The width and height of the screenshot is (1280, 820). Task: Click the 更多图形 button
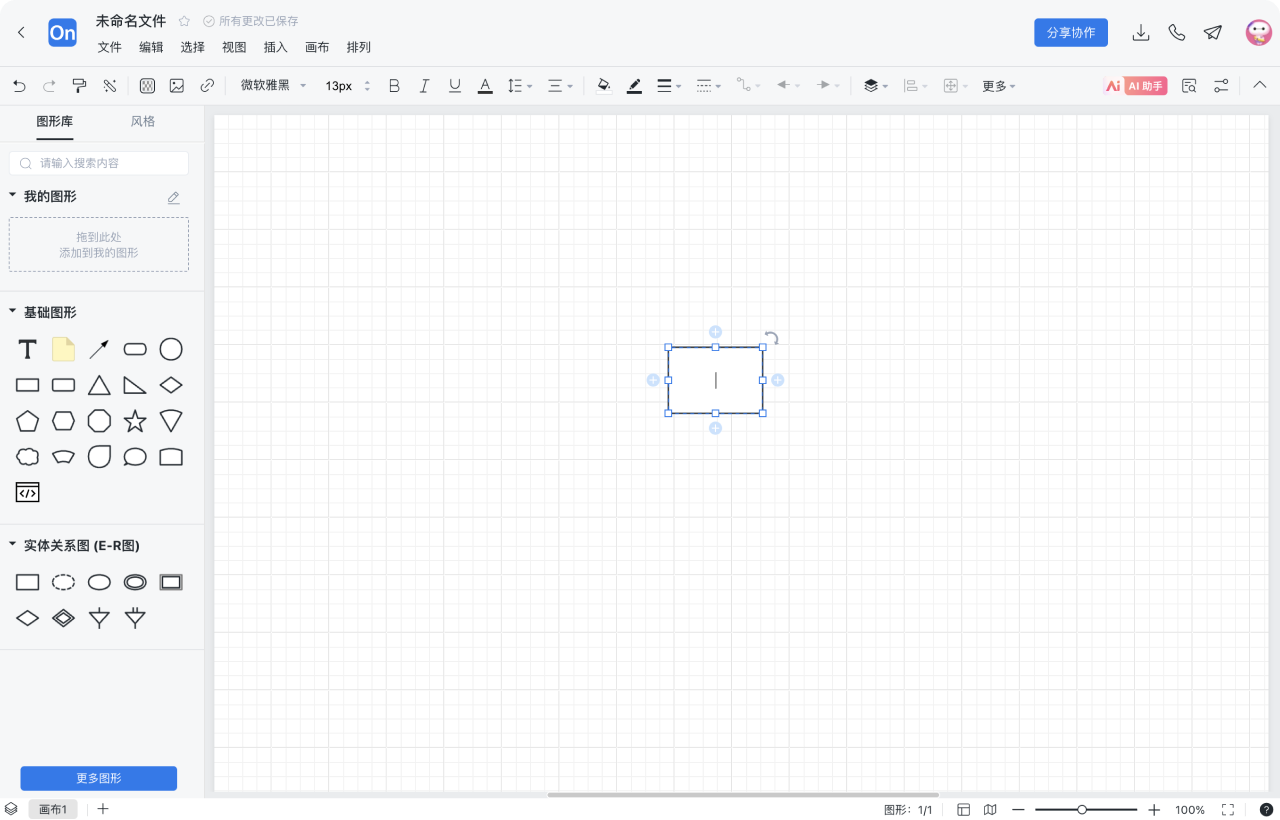coord(99,778)
